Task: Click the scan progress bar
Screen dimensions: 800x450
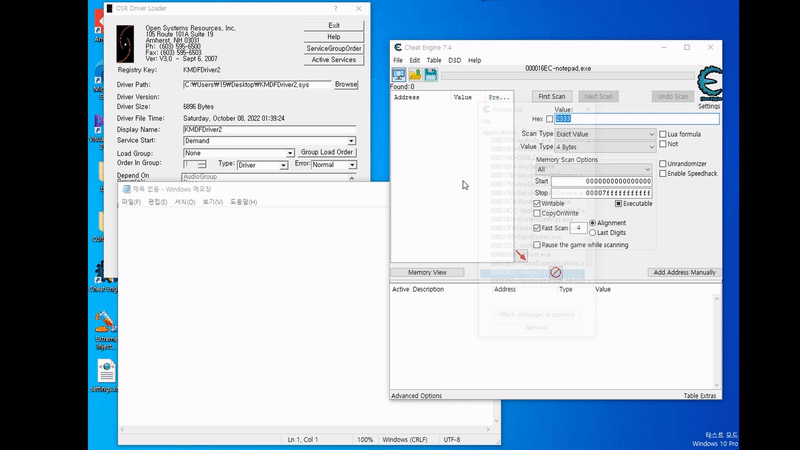Action: pyautogui.click(x=567, y=77)
